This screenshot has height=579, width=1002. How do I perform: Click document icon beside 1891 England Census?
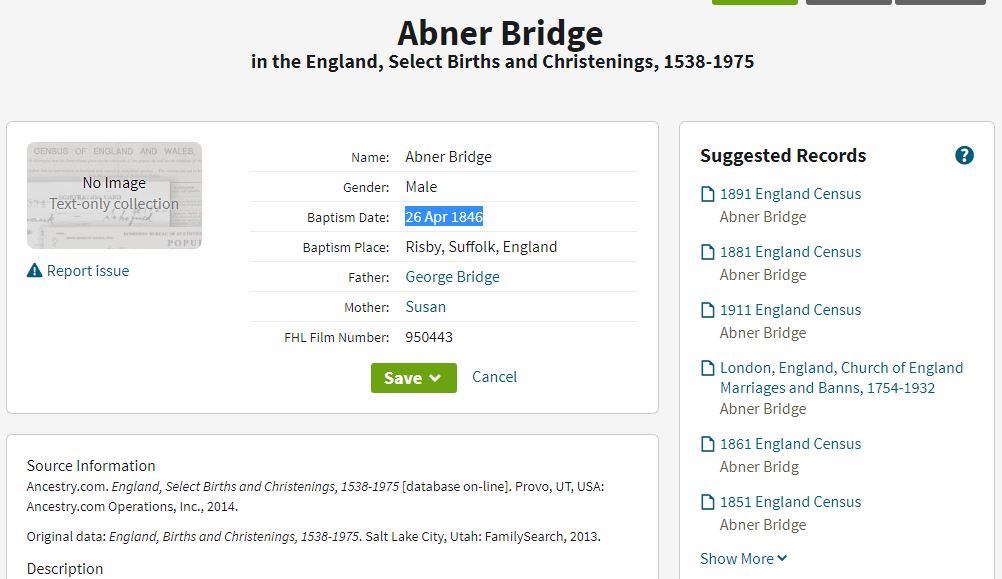[707, 194]
